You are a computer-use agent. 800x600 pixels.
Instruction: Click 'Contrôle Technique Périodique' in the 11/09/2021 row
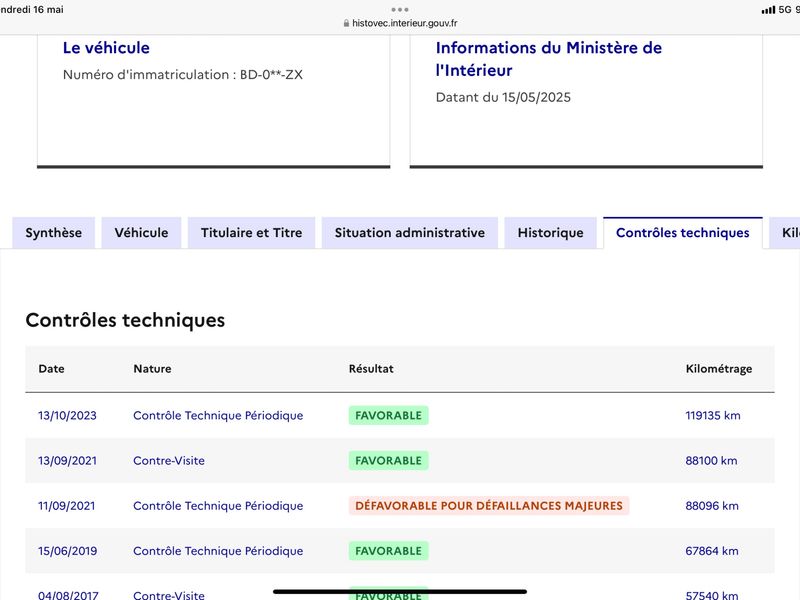tap(218, 506)
